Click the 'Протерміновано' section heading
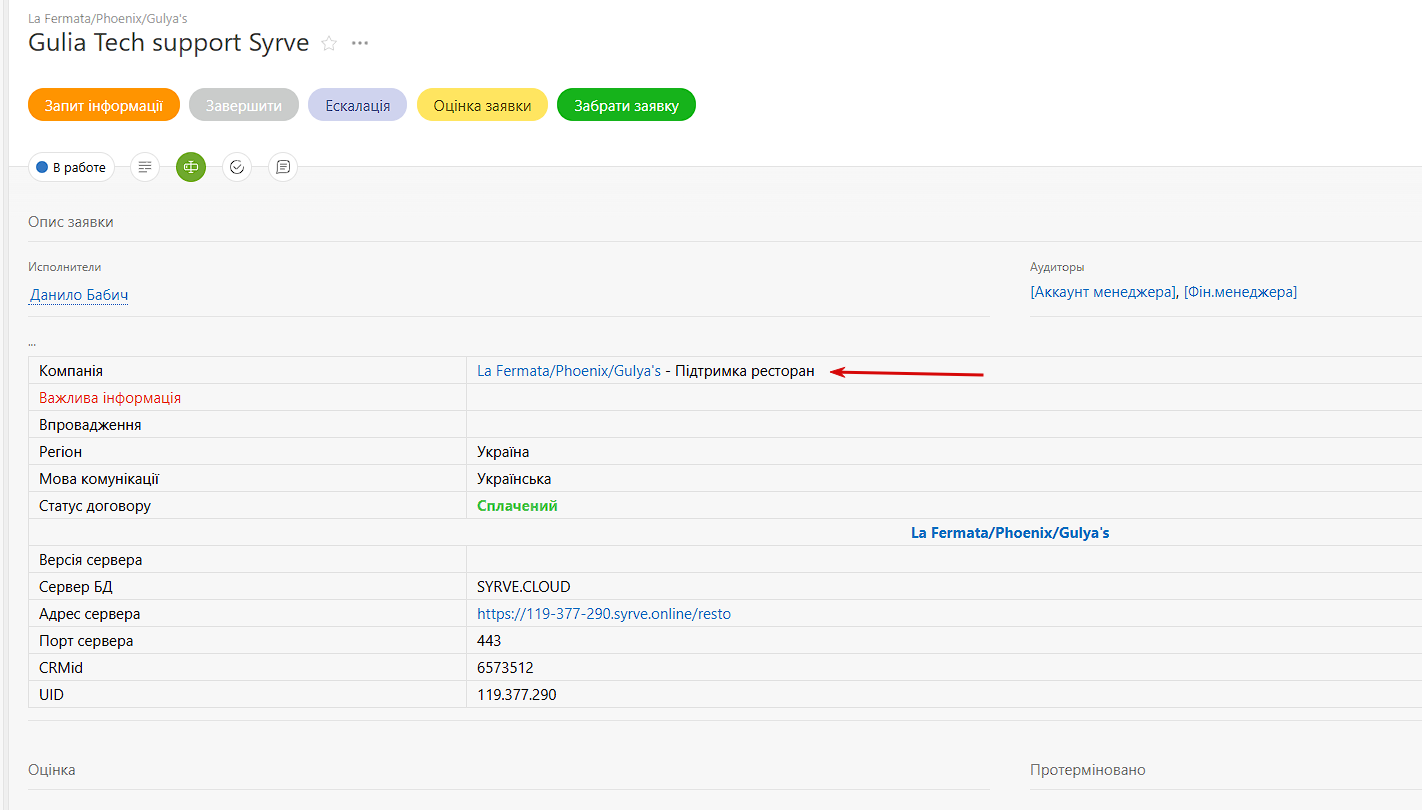This screenshot has width=1422, height=810. [x=1088, y=770]
